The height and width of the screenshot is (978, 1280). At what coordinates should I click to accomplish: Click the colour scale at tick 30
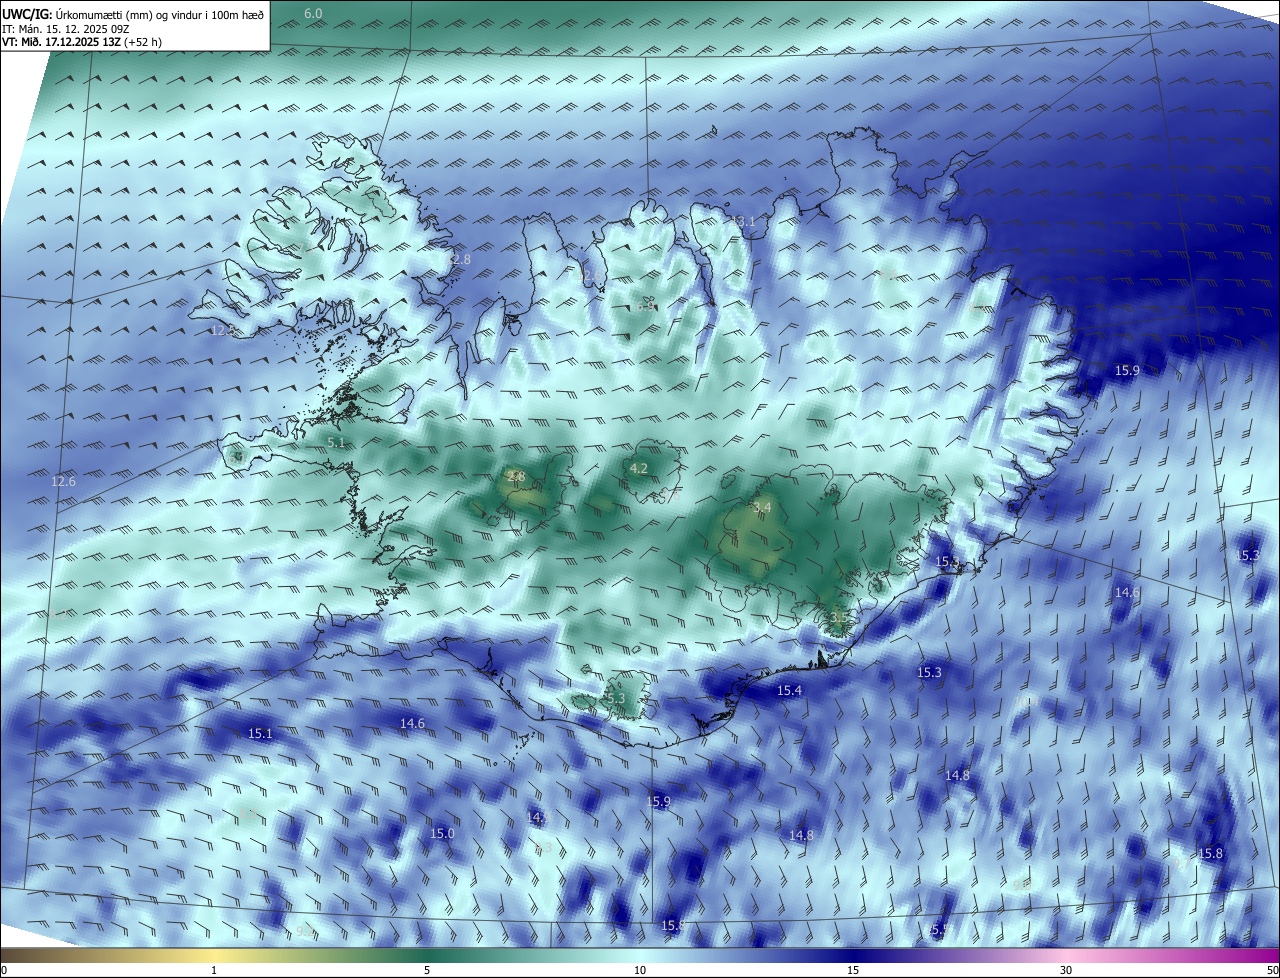pyautogui.click(x=1066, y=970)
